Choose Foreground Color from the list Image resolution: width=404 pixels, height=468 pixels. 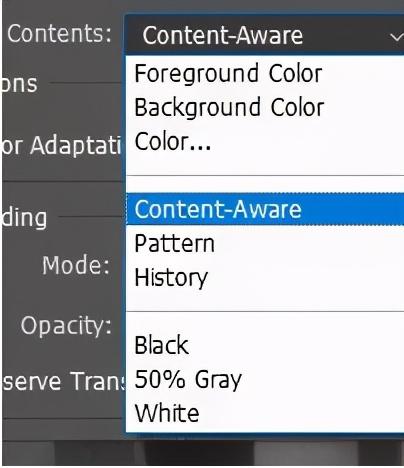[265, 73]
